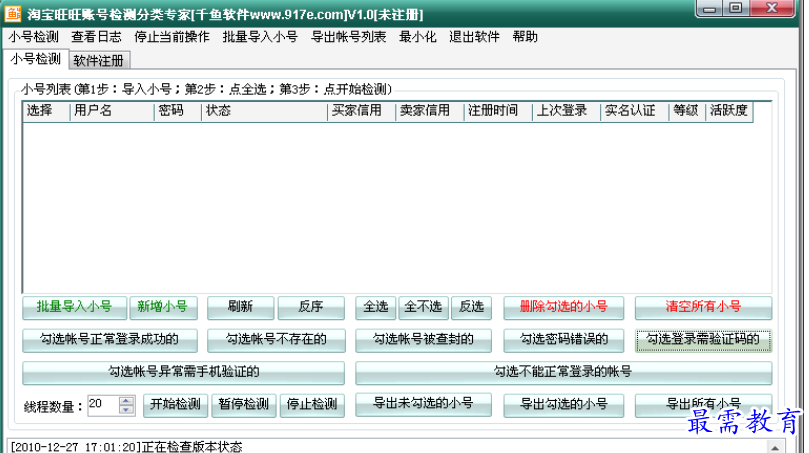Sort by 买家信用 column header
Image resolution: width=809 pixels, height=453 pixels.
point(361,111)
